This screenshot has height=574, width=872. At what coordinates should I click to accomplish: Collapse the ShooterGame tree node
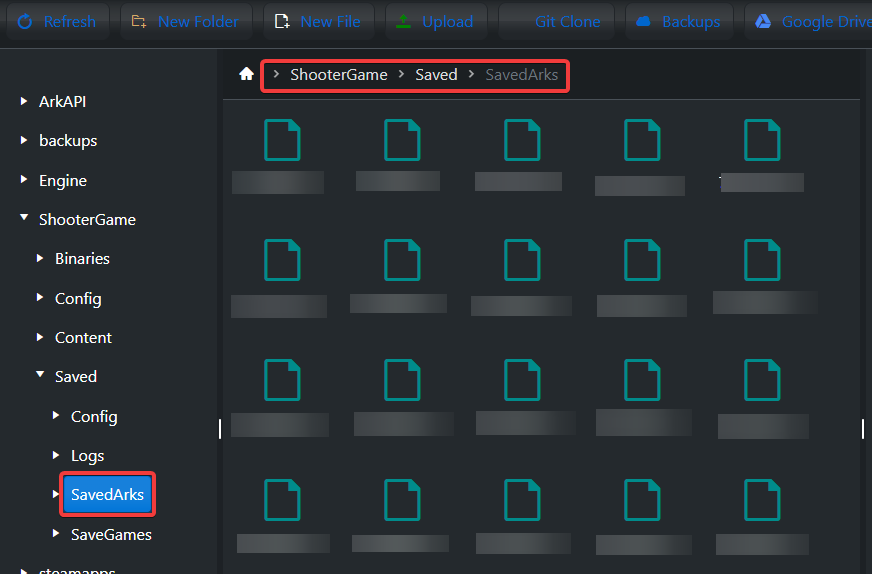point(24,219)
